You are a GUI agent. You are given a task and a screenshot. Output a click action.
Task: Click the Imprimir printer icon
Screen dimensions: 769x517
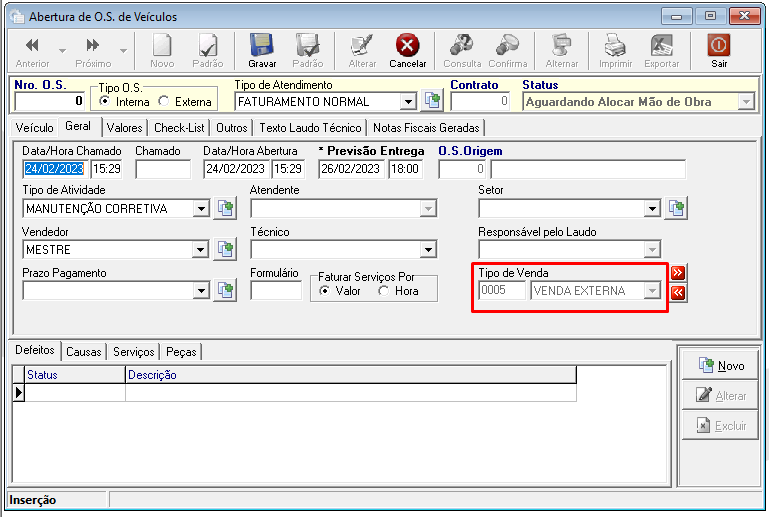pyautogui.click(x=615, y=51)
